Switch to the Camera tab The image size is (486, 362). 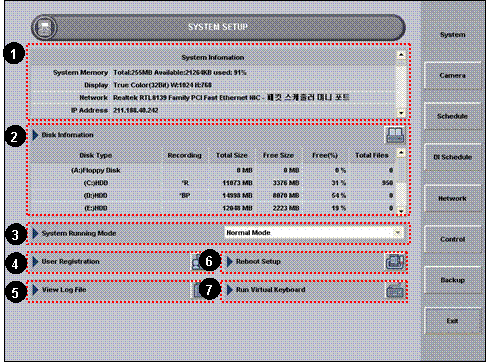coord(452,75)
